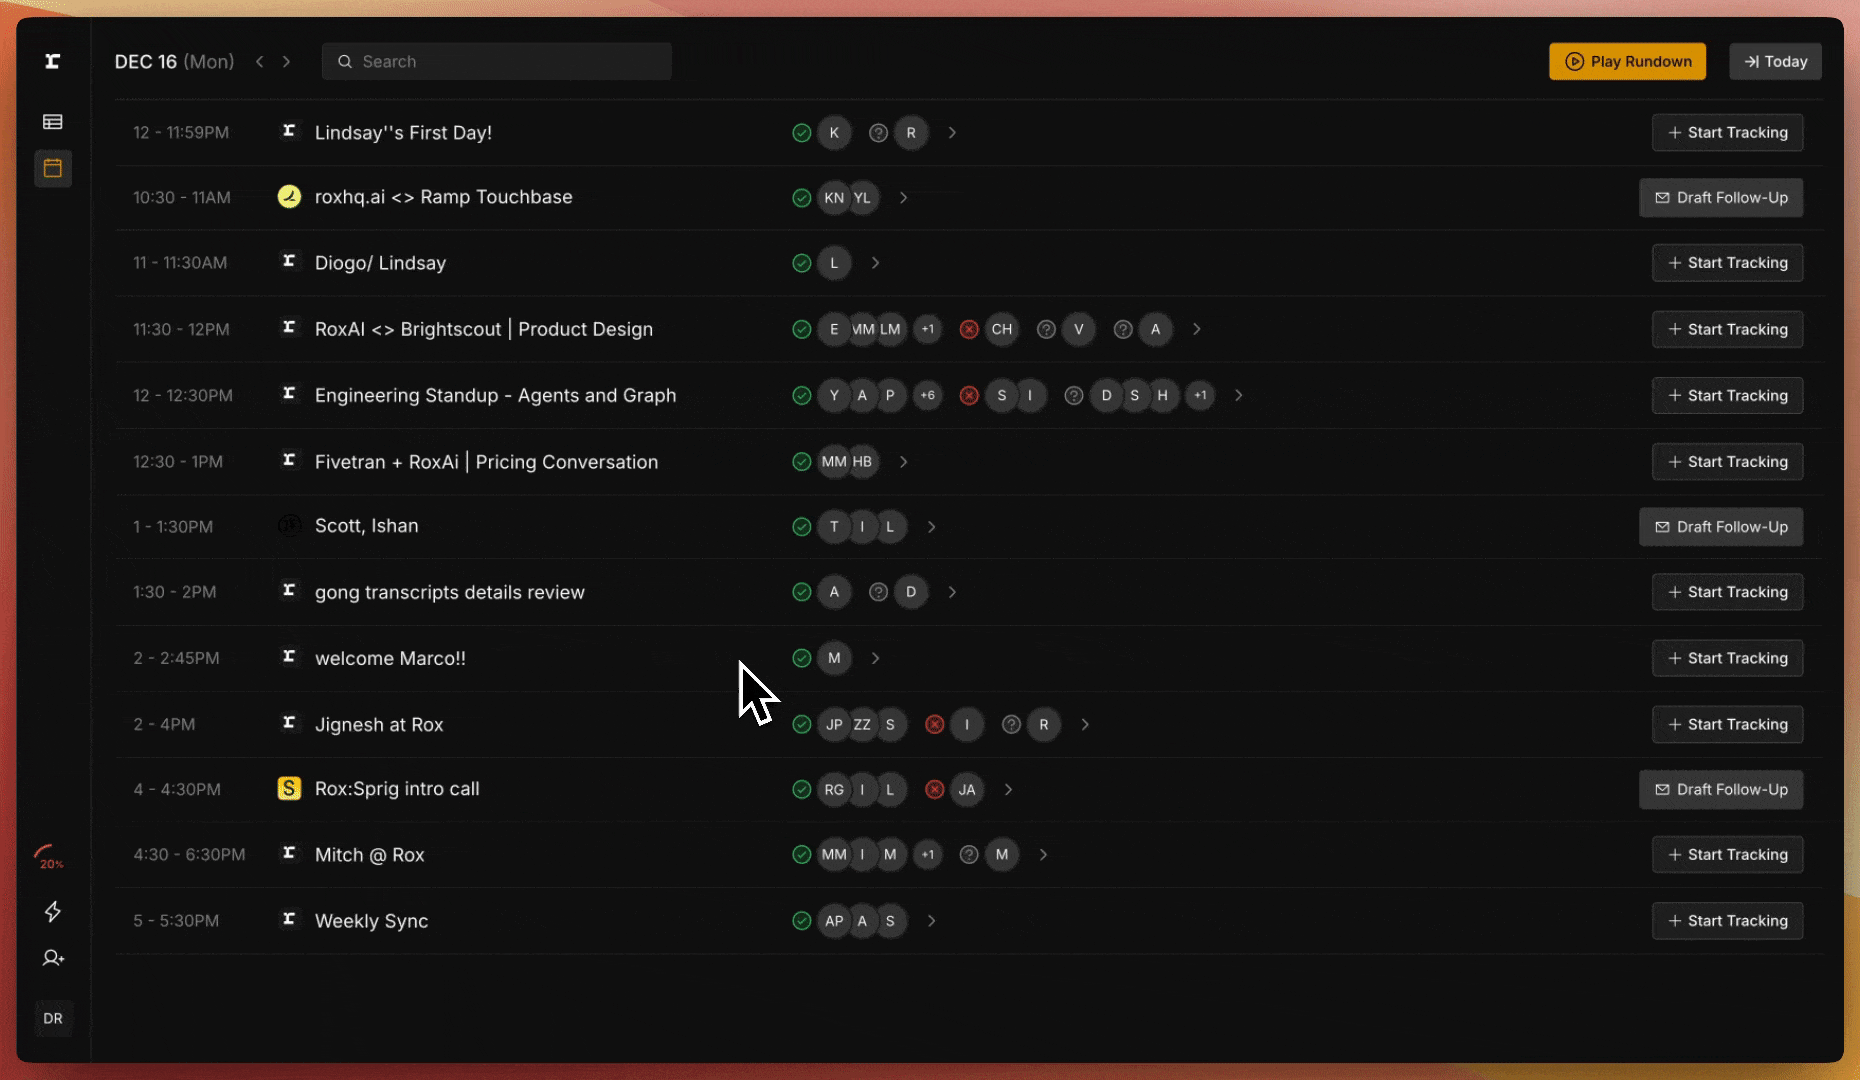
Task: Open the lightning bolt actions icon
Action: tap(53, 911)
